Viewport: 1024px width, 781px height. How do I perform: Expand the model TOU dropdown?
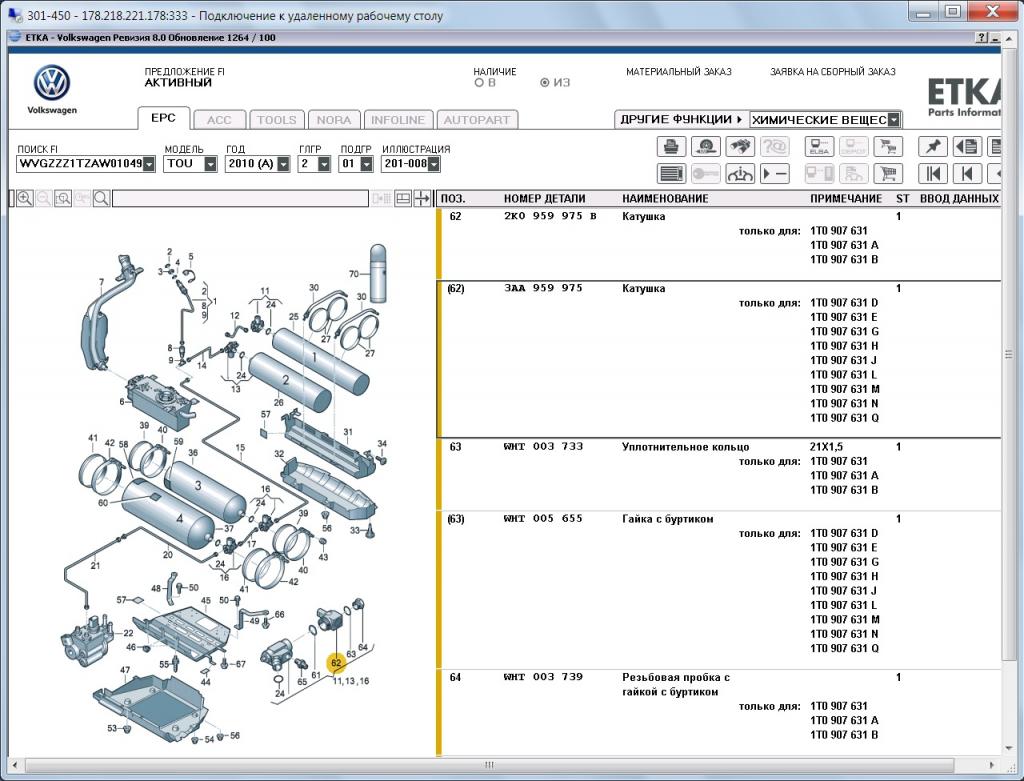[x=210, y=164]
